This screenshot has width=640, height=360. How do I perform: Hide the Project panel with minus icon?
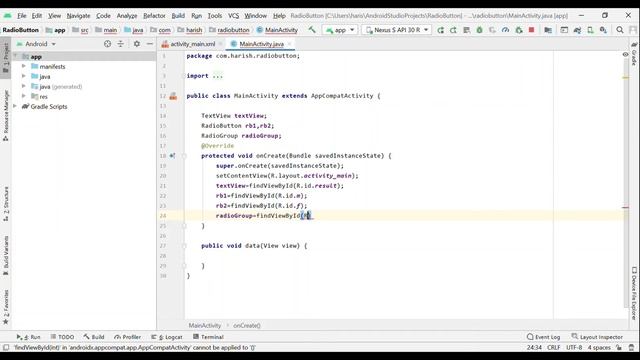point(150,44)
